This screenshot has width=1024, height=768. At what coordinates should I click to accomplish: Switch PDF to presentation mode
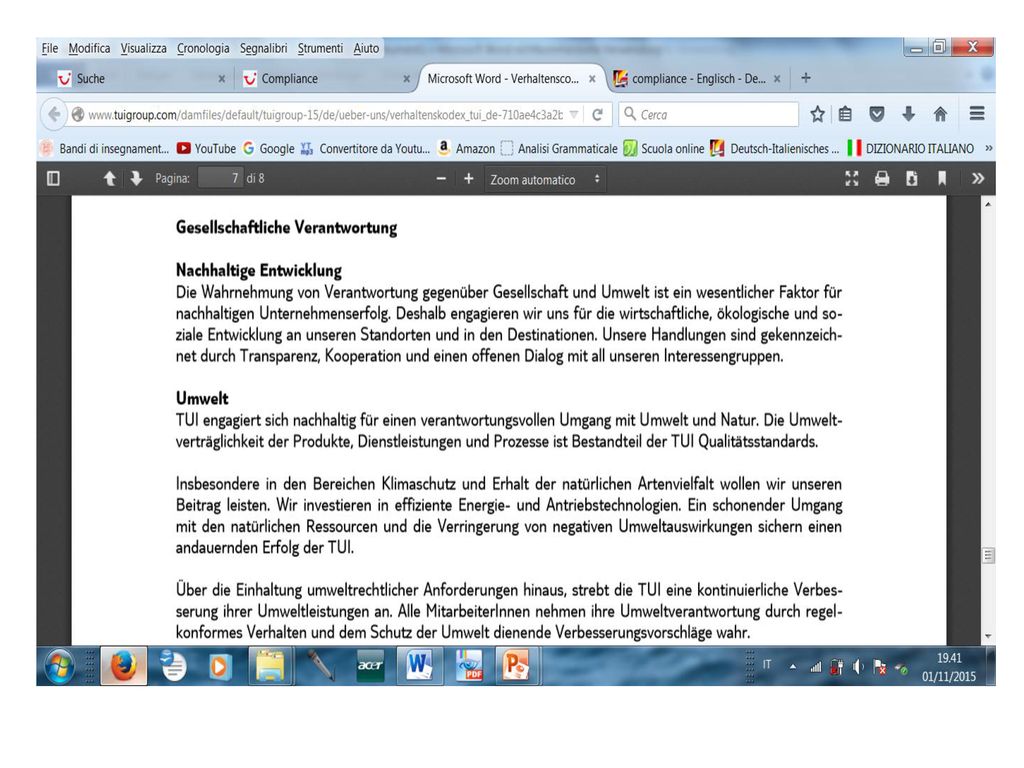coord(852,178)
